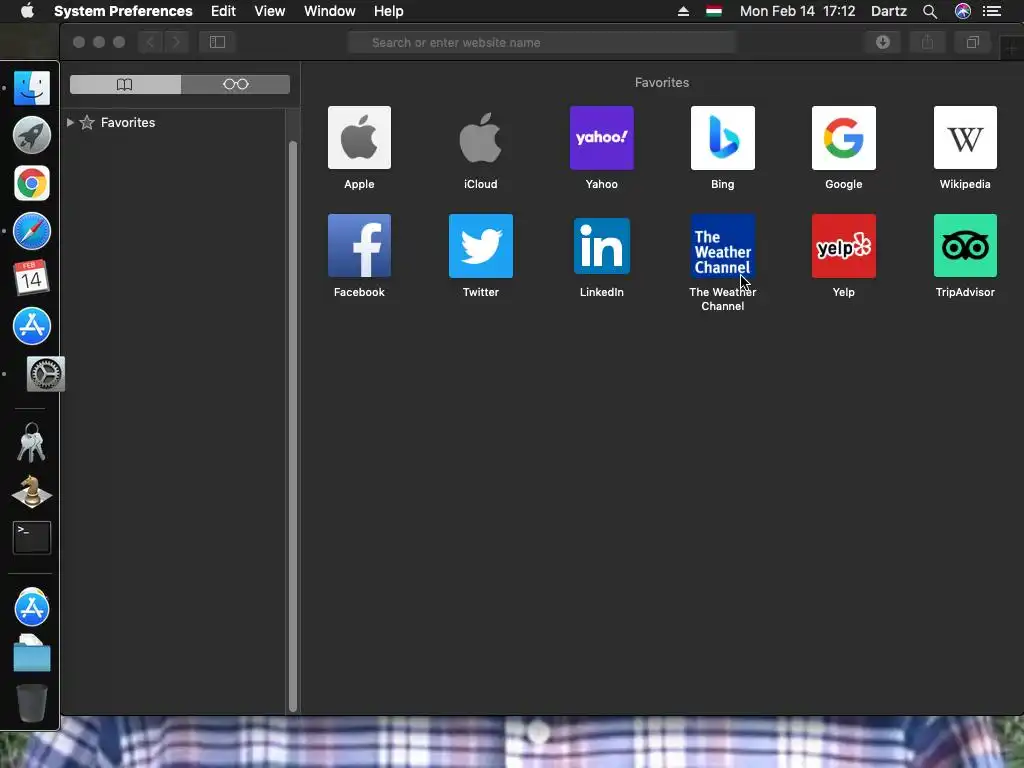Open Launchpad from the Dock
The height and width of the screenshot is (768, 1024).
click(31, 135)
